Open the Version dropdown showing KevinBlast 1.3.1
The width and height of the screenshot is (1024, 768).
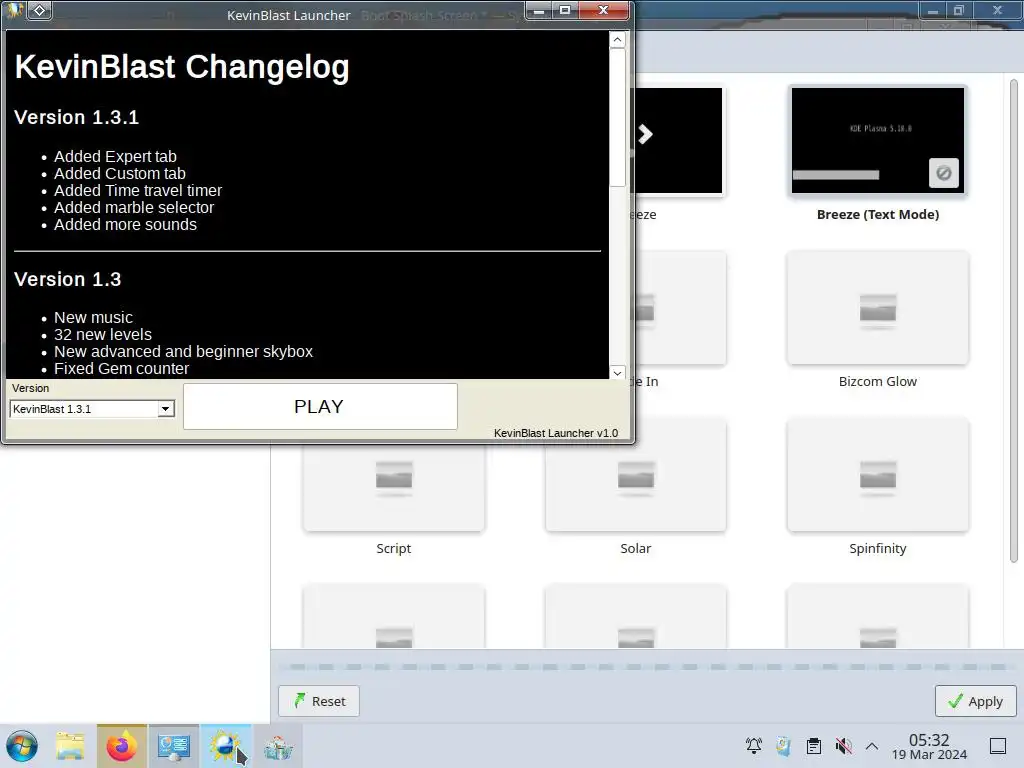[92, 409]
